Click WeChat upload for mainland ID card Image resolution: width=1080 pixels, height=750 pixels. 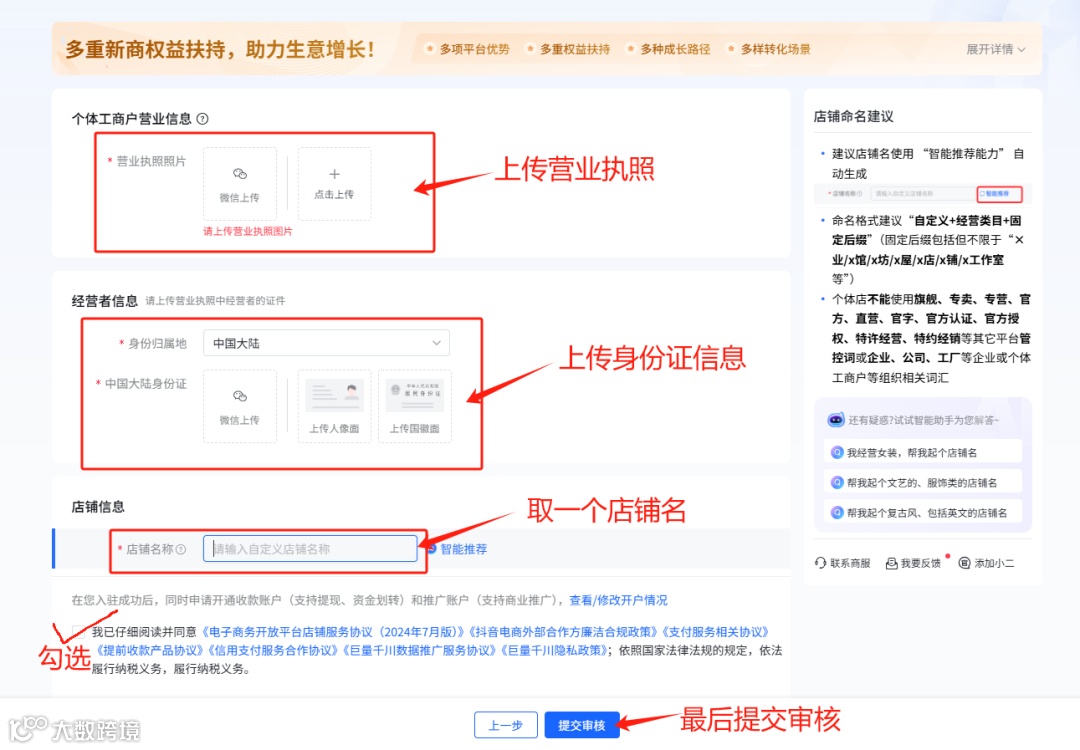click(240, 406)
